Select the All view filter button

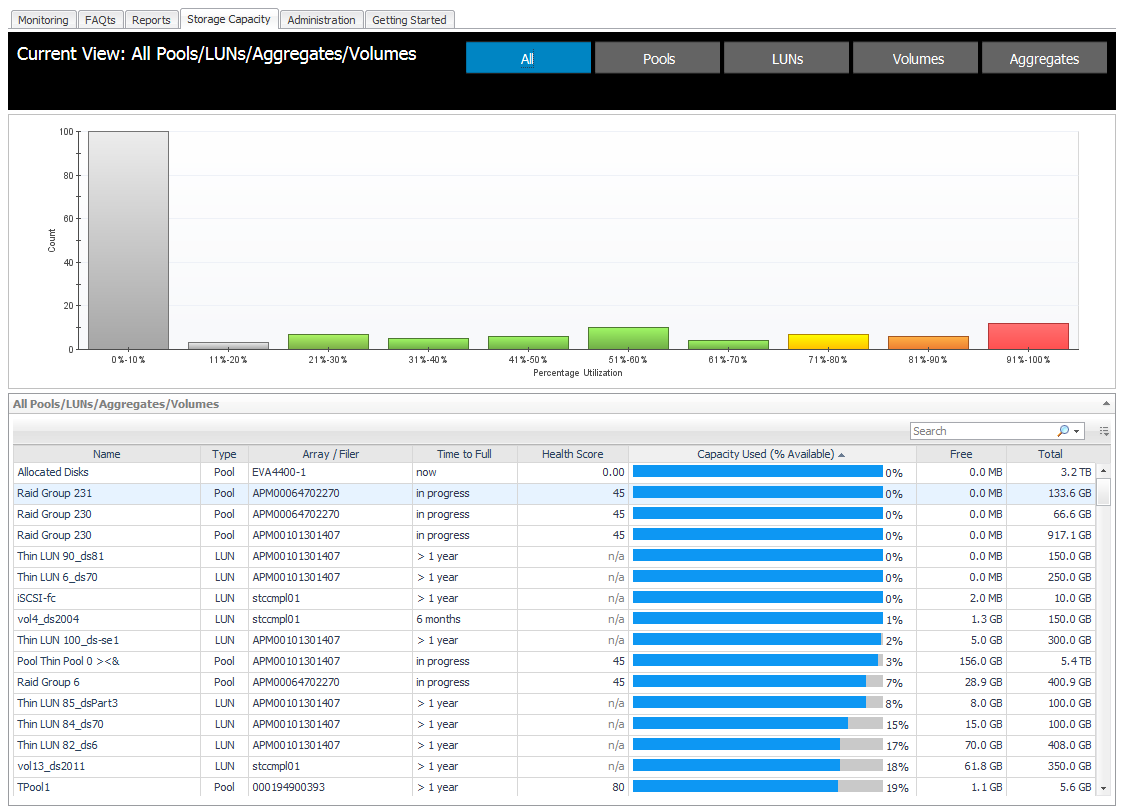tap(528, 59)
